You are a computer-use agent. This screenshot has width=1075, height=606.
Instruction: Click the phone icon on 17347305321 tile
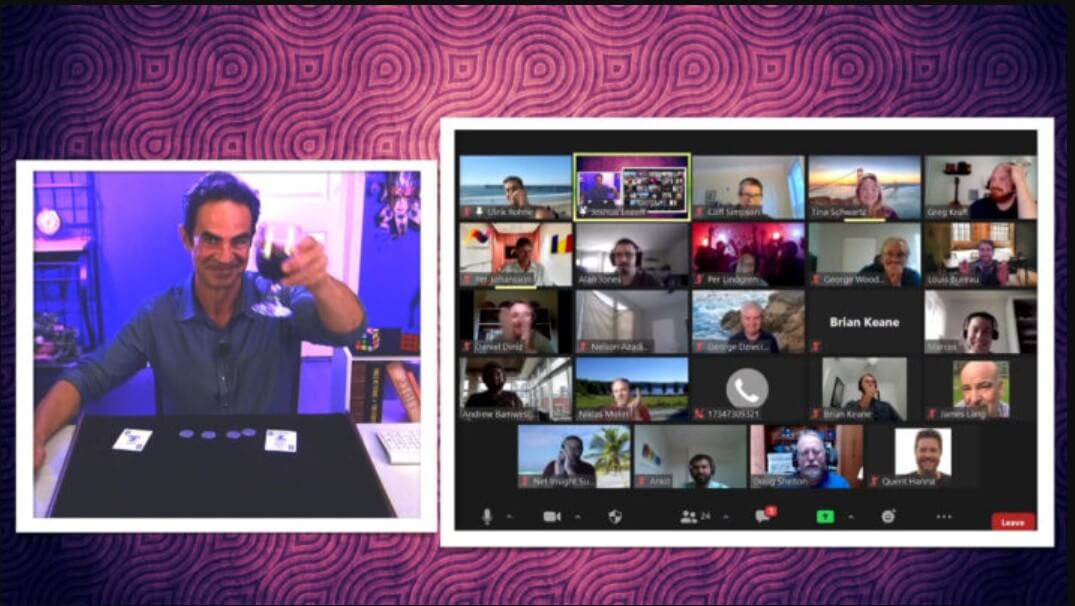tap(747, 388)
